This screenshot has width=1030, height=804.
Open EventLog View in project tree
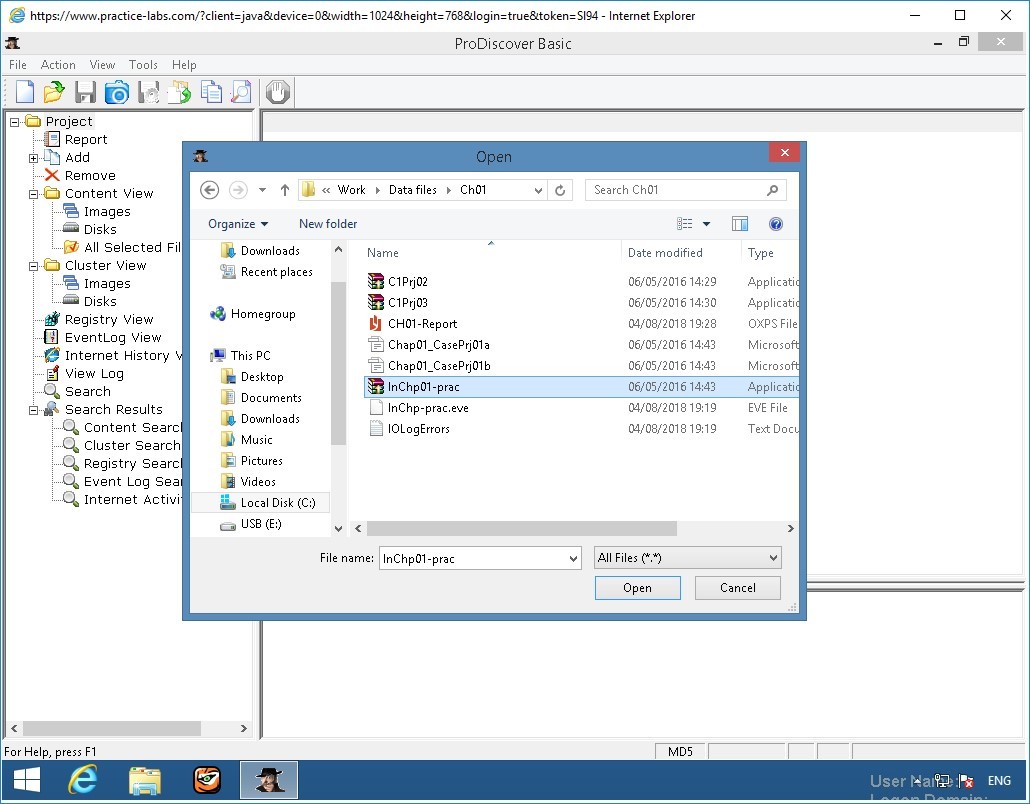[x=113, y=337]
